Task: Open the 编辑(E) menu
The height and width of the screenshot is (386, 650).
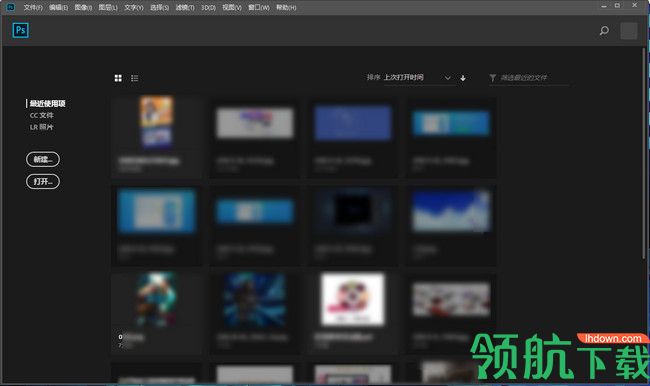Action: coord(58,7)
